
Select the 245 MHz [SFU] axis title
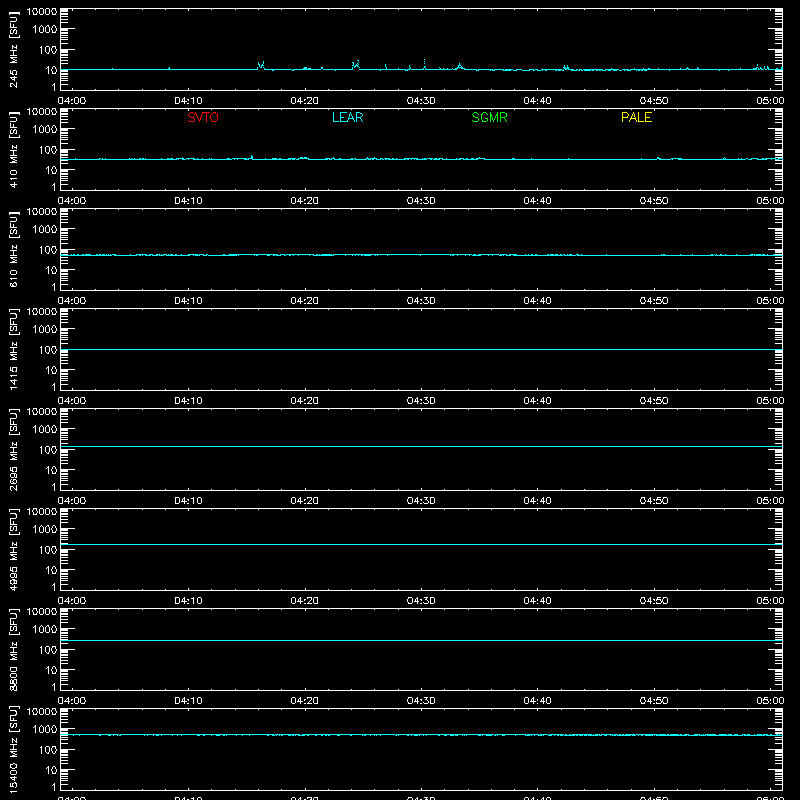click(13, 49)
